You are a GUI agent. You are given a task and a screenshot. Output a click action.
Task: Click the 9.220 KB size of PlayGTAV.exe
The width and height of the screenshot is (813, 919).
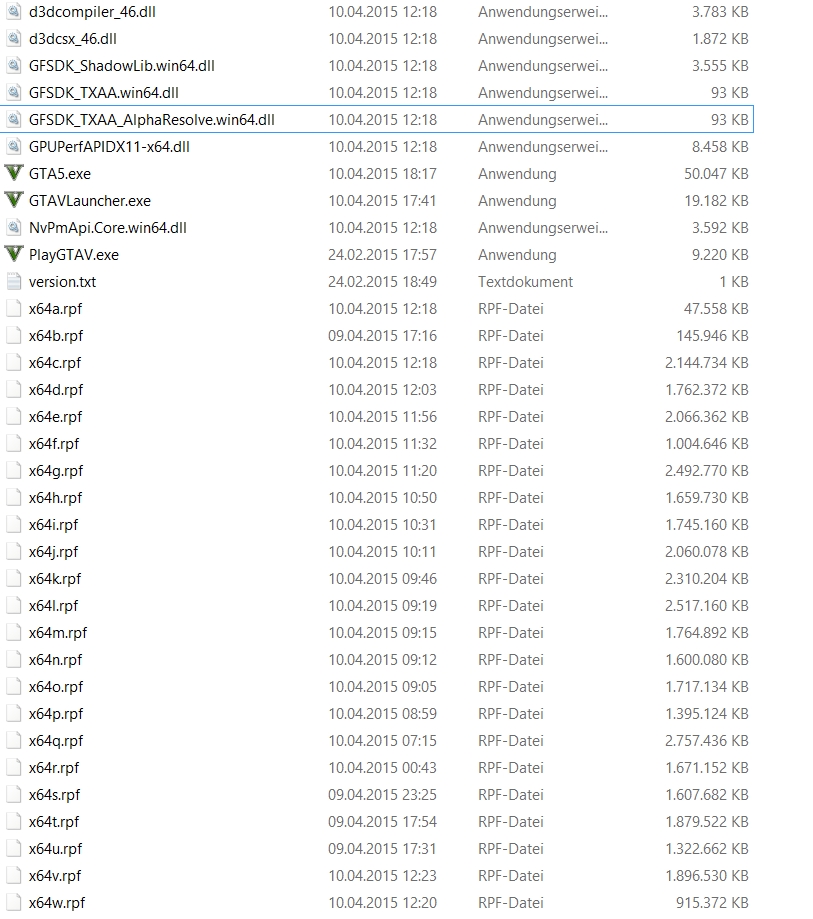720,255
